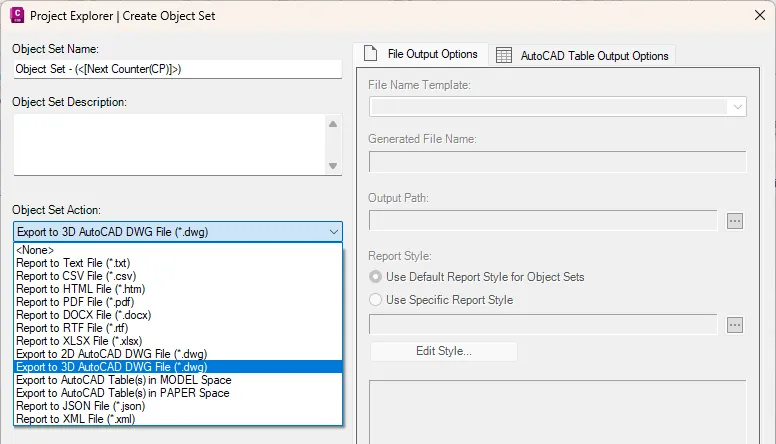
Task: Open the File Name Template dropdown
Action: [x=737, y=107]
